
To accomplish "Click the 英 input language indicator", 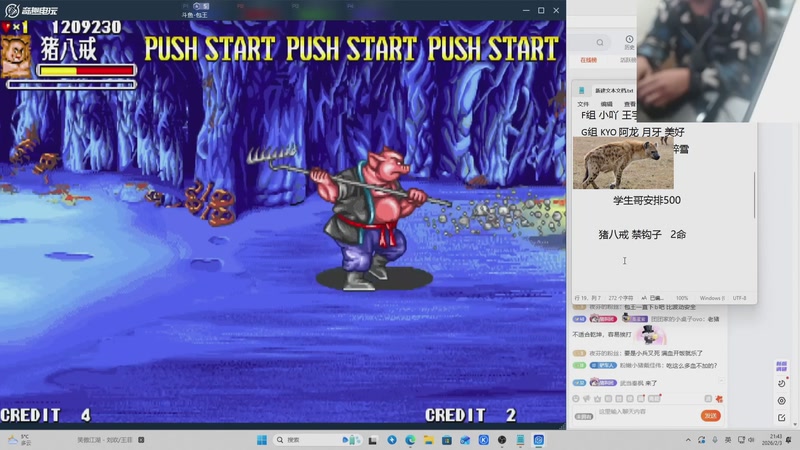I will [x=728, y=440].
